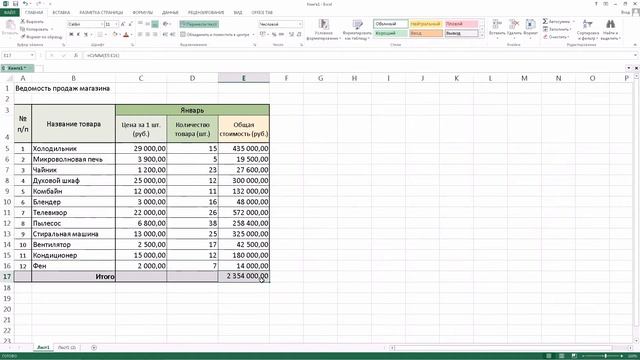The image size is (640, 360).
Task: Switch to ВСТАВКА ribbon tab
Action: pyautogui.click(x=61, y=12)
